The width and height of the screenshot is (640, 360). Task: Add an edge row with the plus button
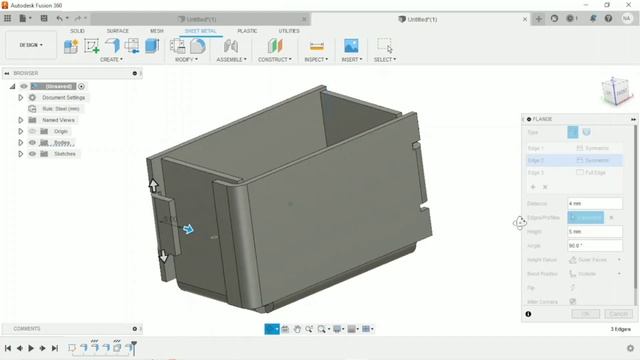(x=533, y=187)
